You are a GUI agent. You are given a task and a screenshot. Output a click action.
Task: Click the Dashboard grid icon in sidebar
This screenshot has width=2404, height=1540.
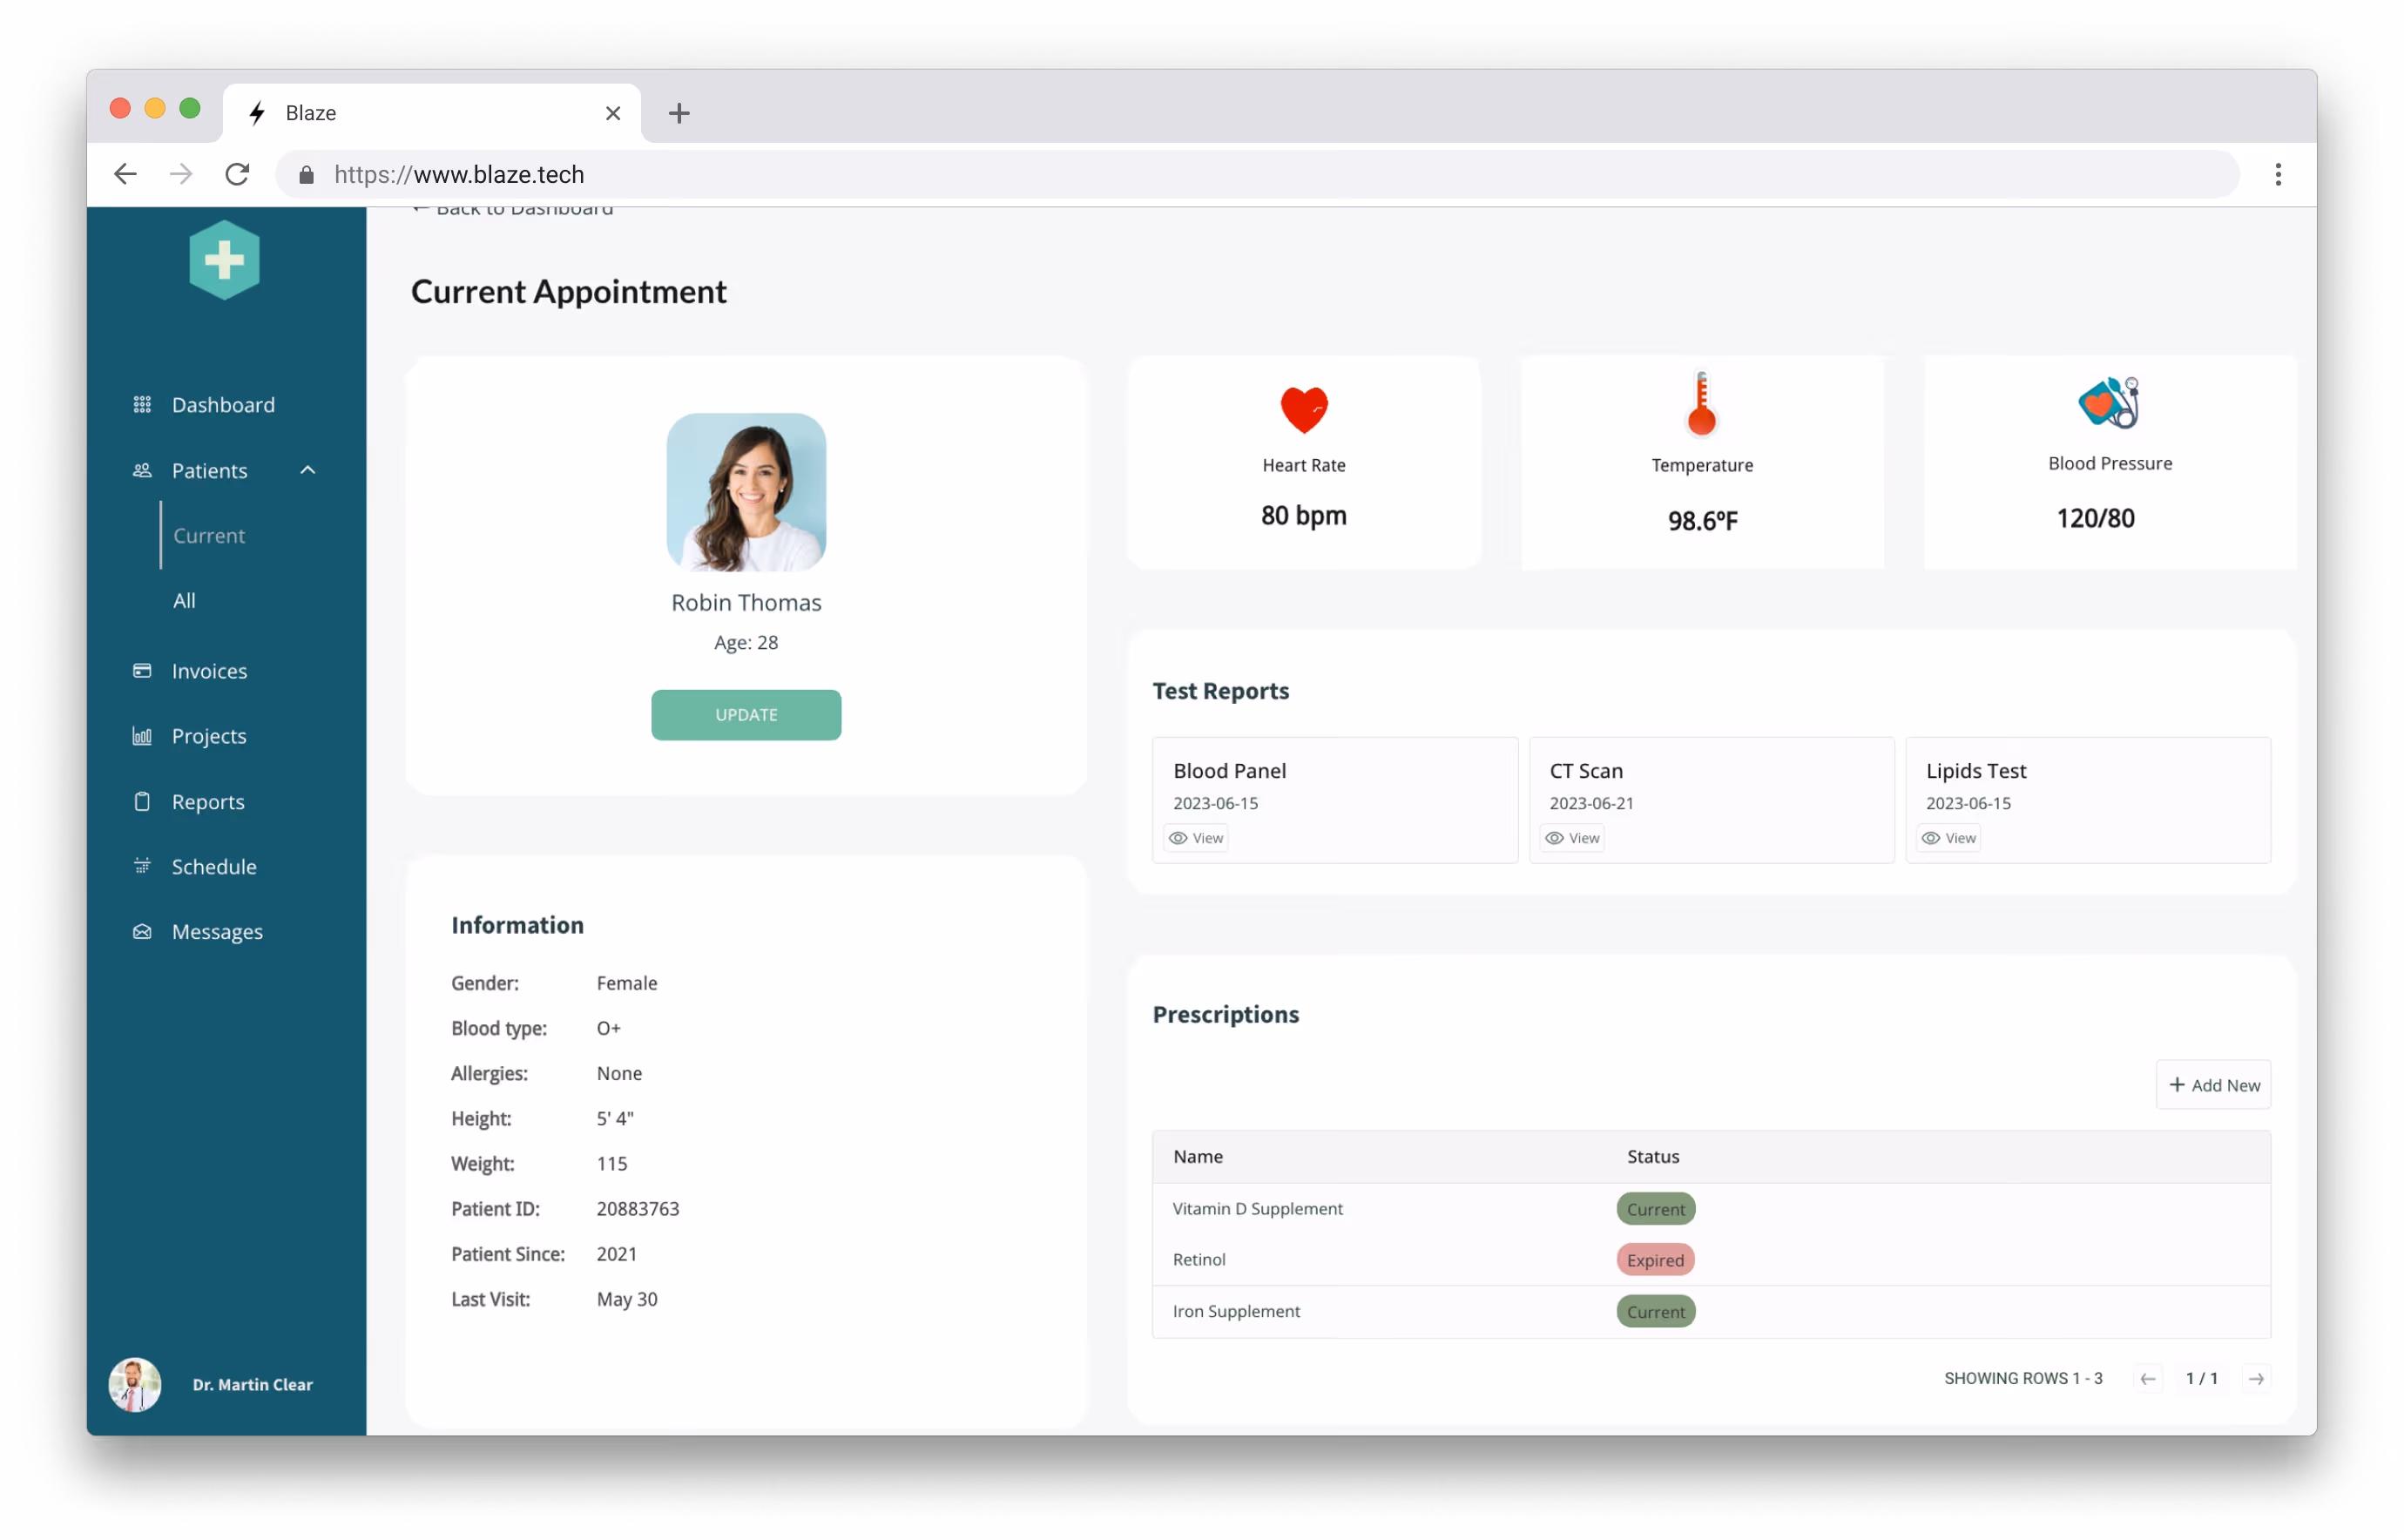click(142, 405)
